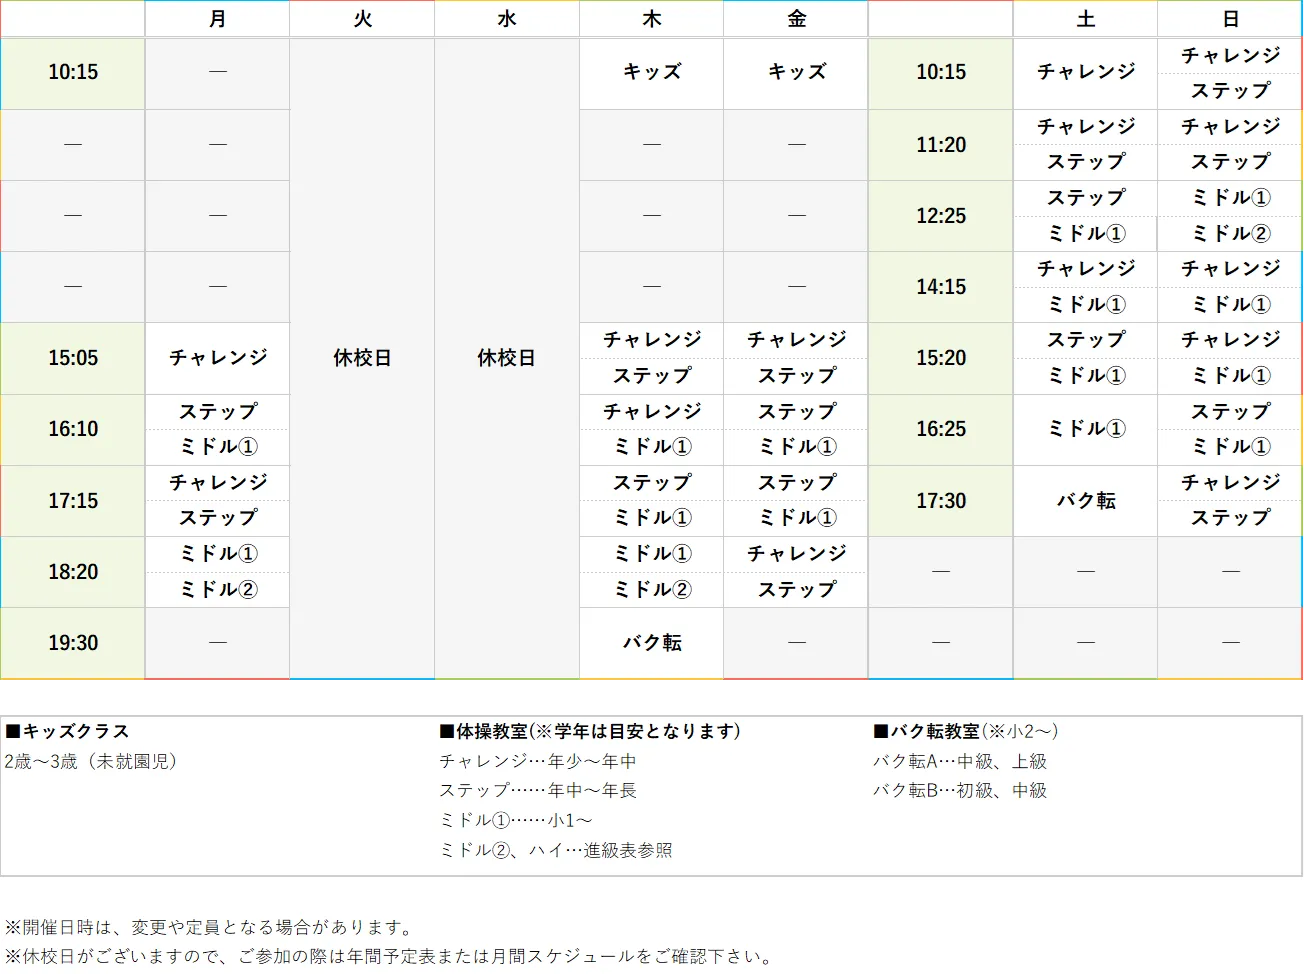Click the 水 休校日 column
1304x975 pixels.
coord(506,358)
